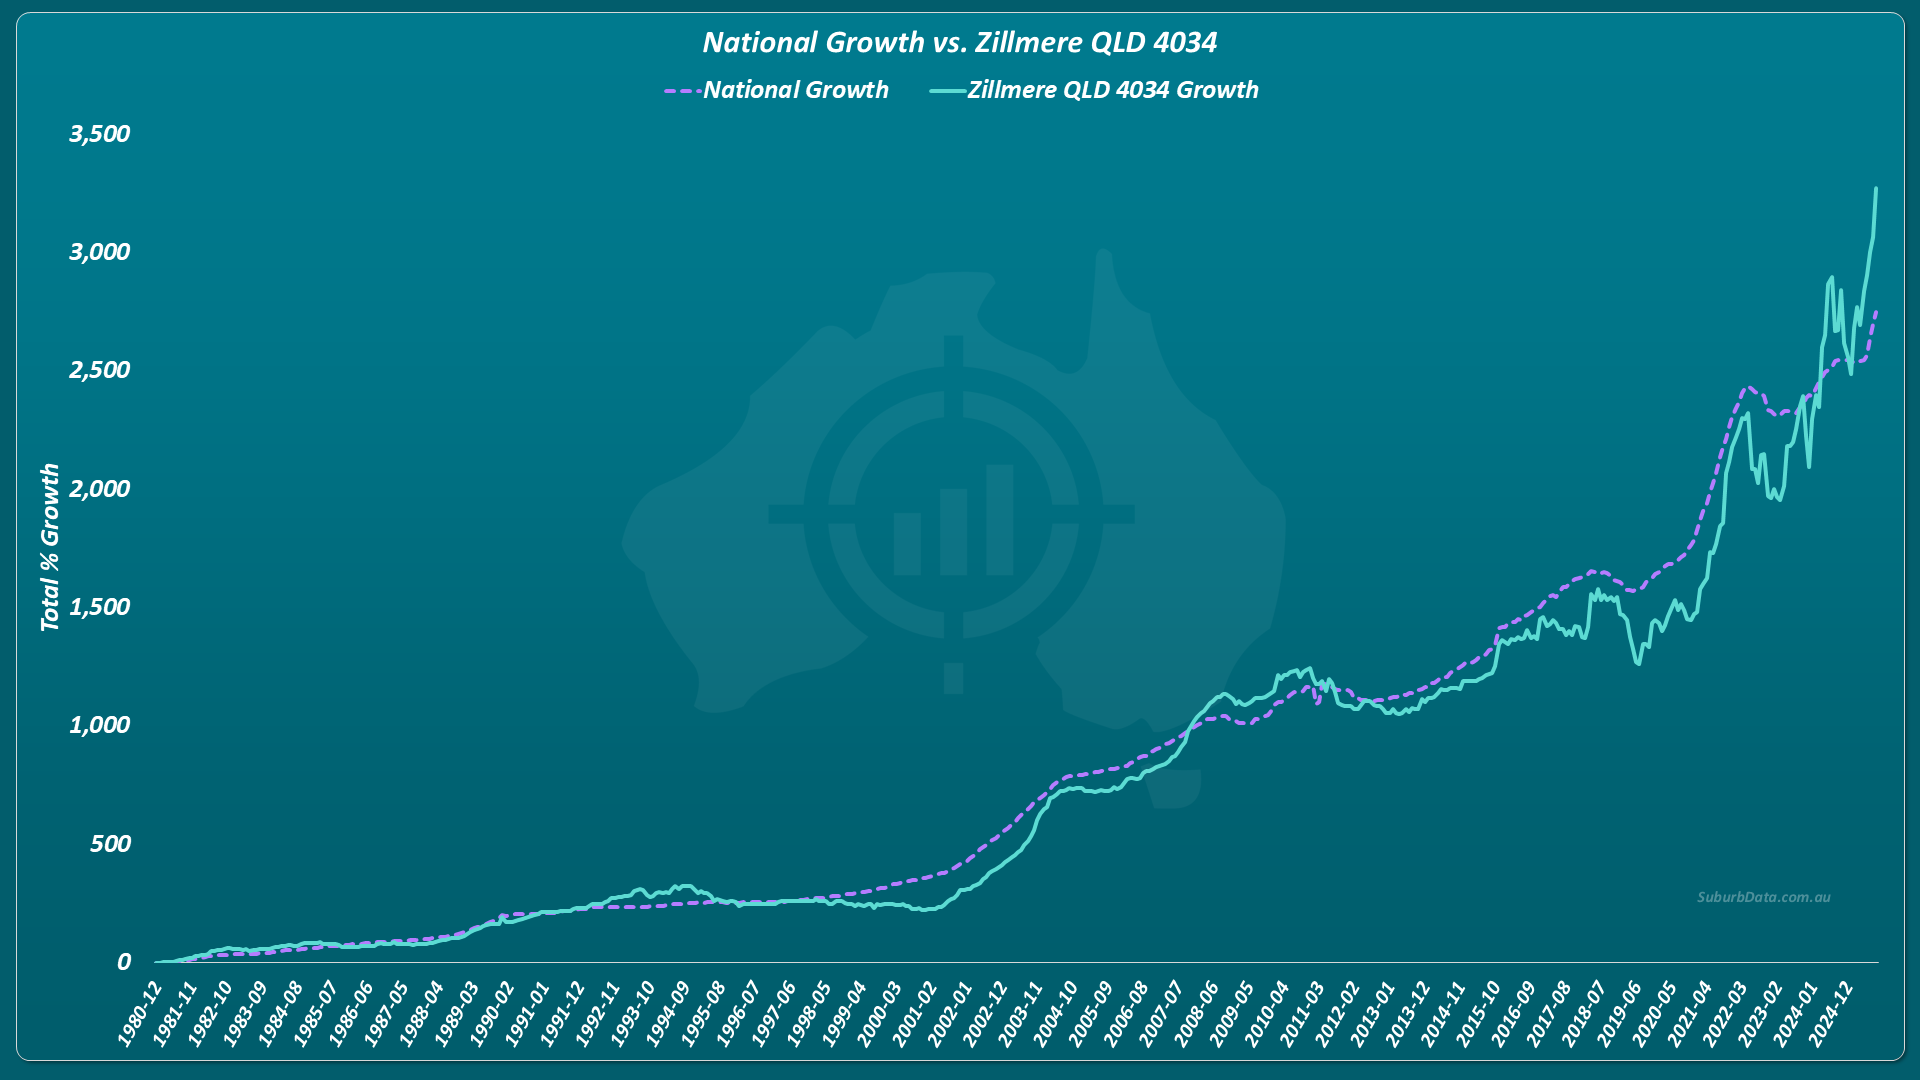
Task: Click the 1994-09 x-axis date label
Action: 667,1013
